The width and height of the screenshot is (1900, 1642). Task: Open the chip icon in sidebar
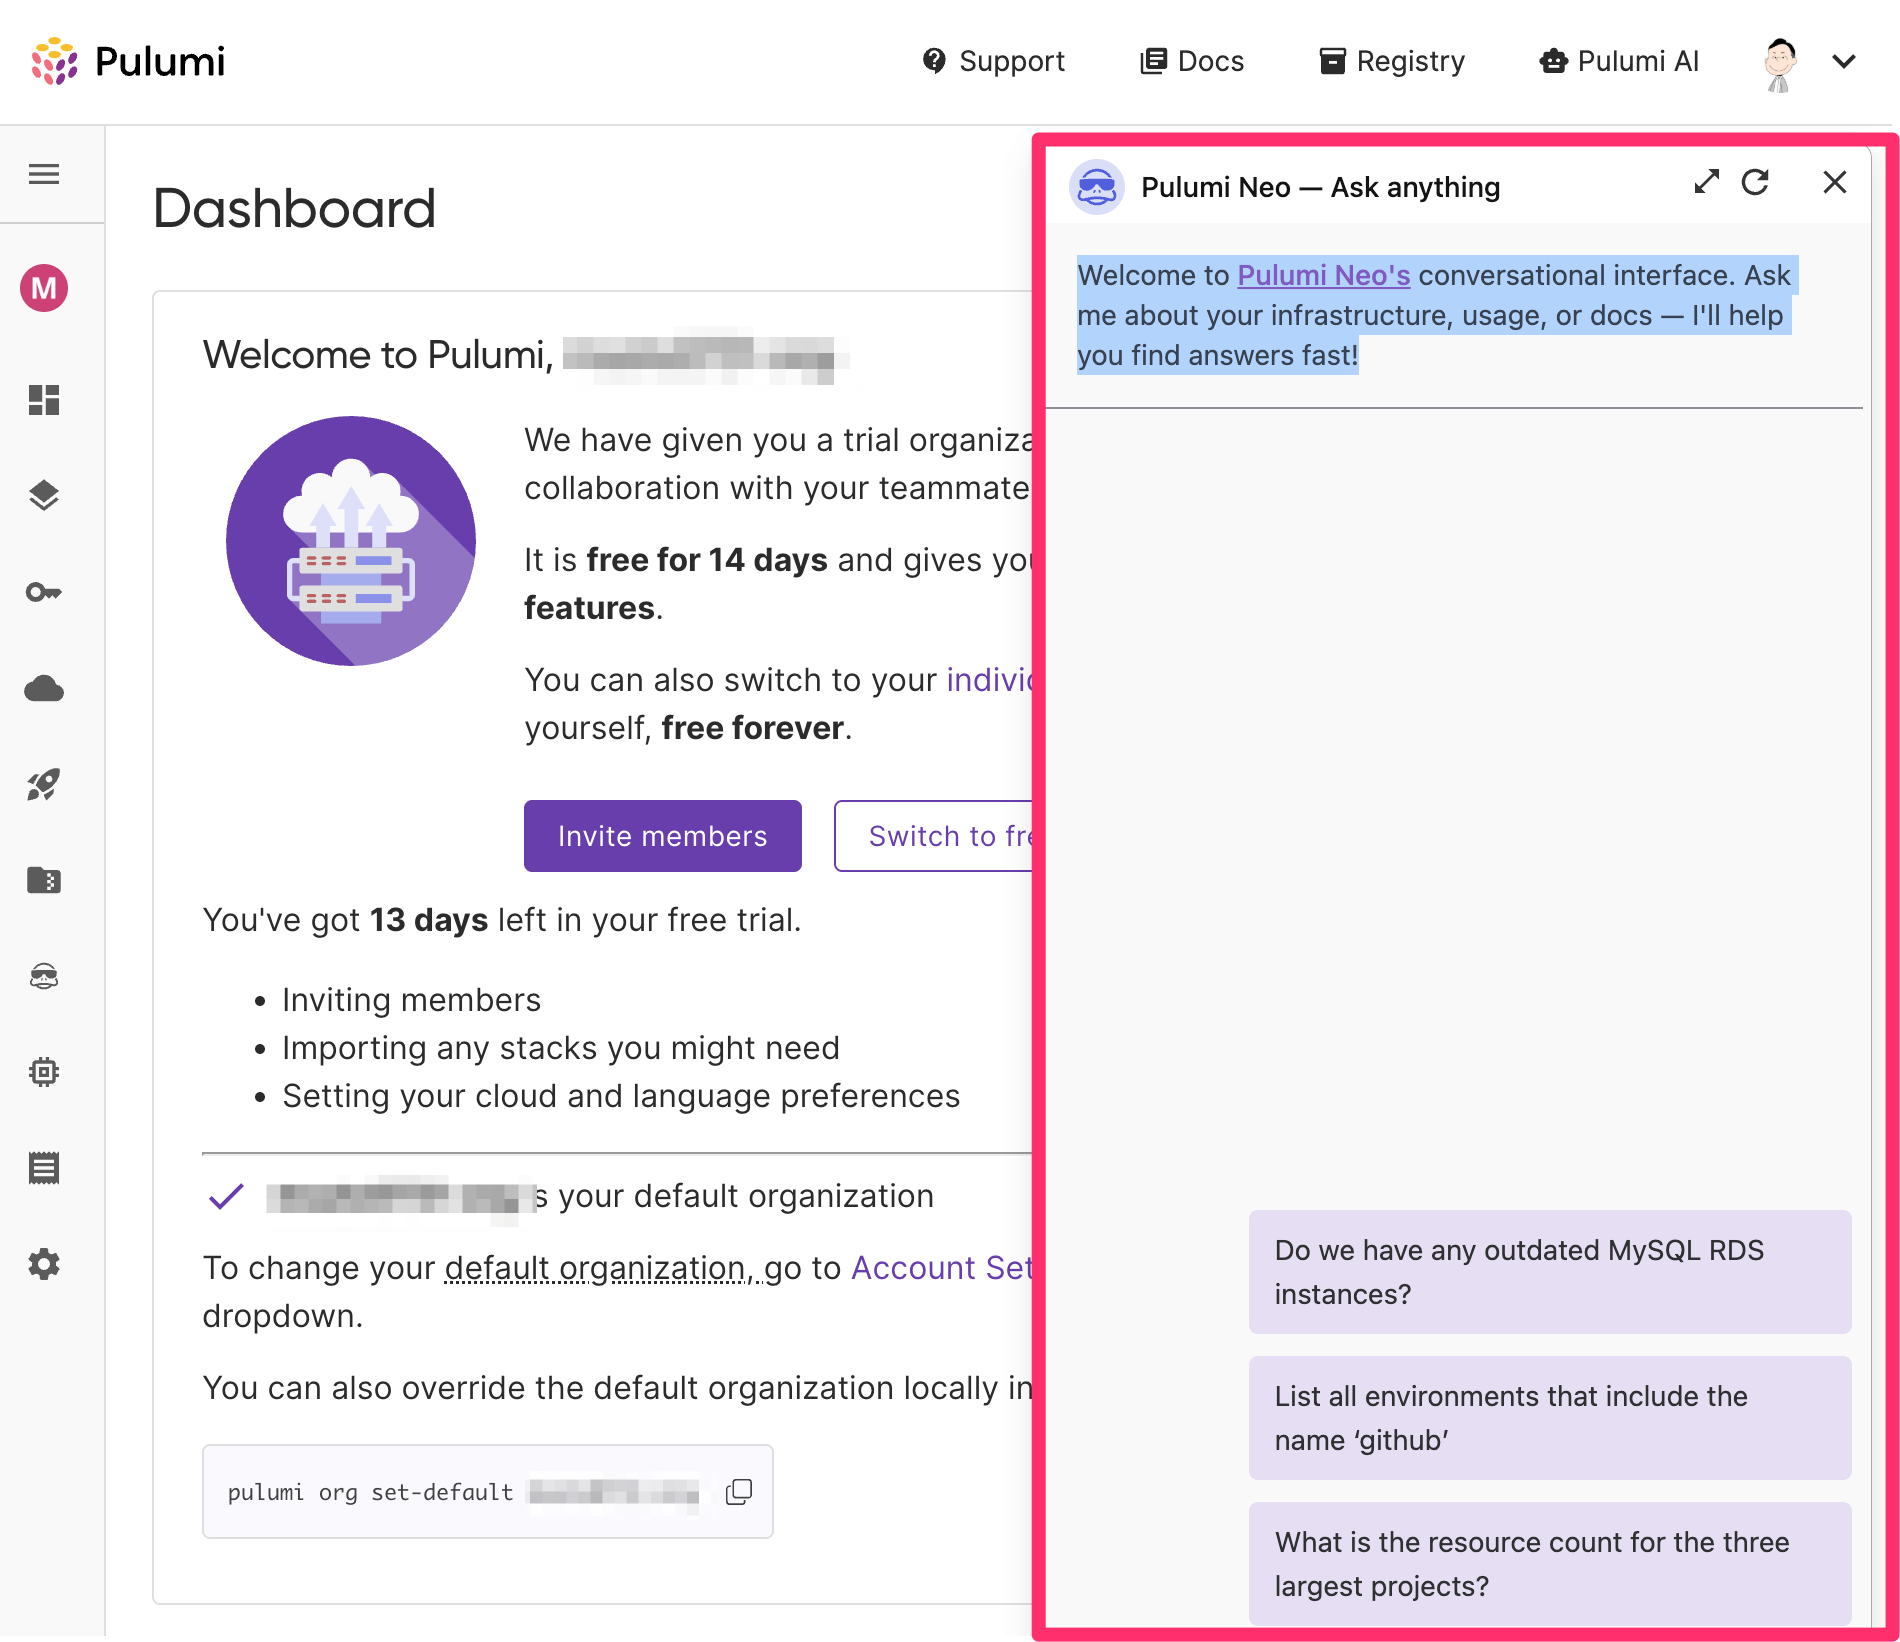(x=44, y=1072)
